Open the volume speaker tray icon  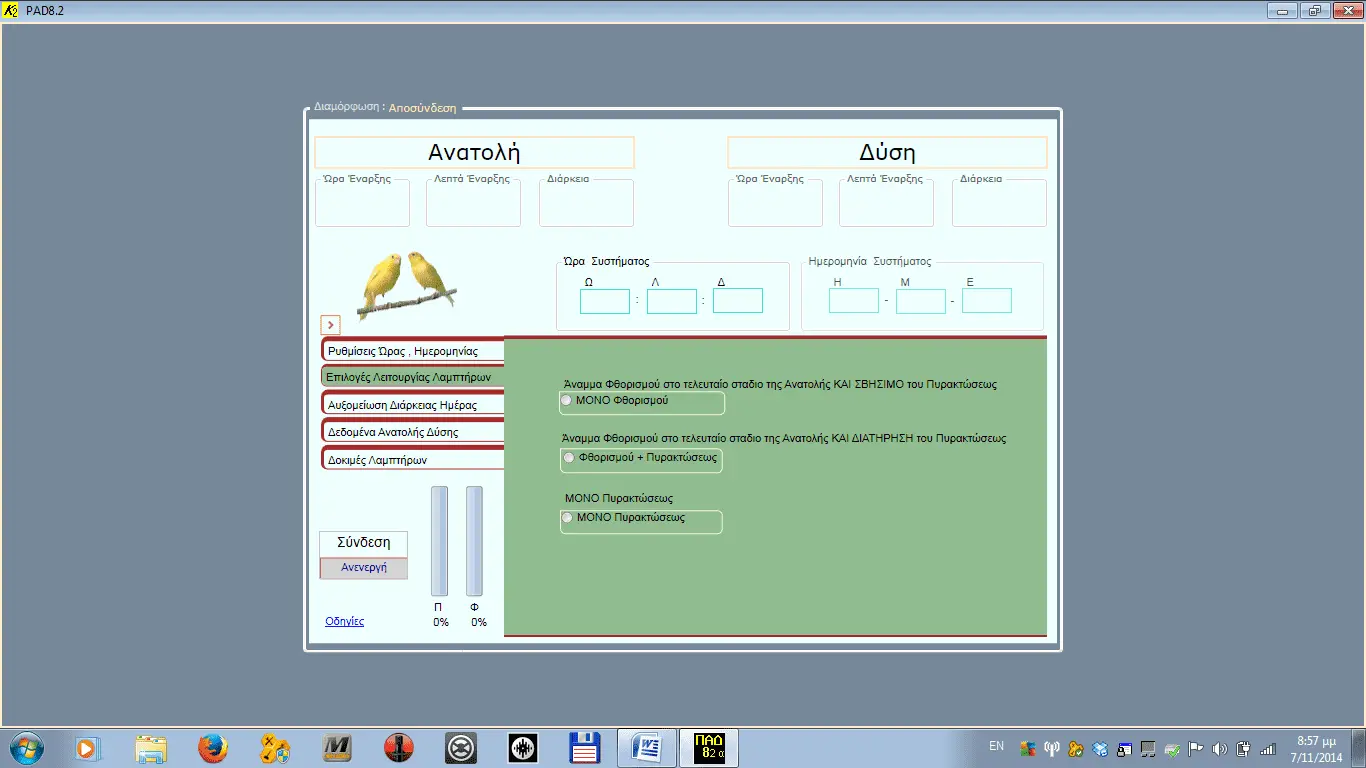[x=1219, y=748]
